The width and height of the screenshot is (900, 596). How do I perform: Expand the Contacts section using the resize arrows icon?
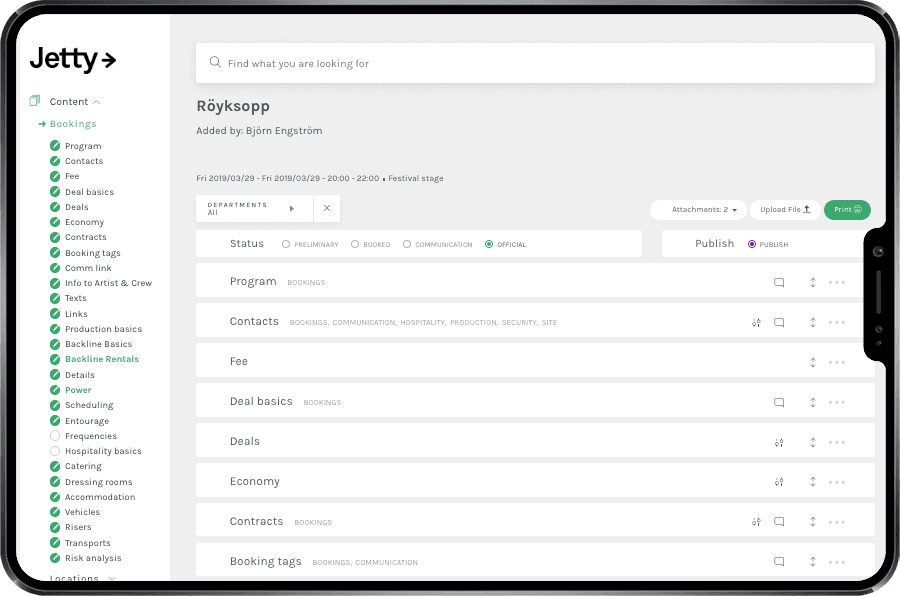[811, 322]
